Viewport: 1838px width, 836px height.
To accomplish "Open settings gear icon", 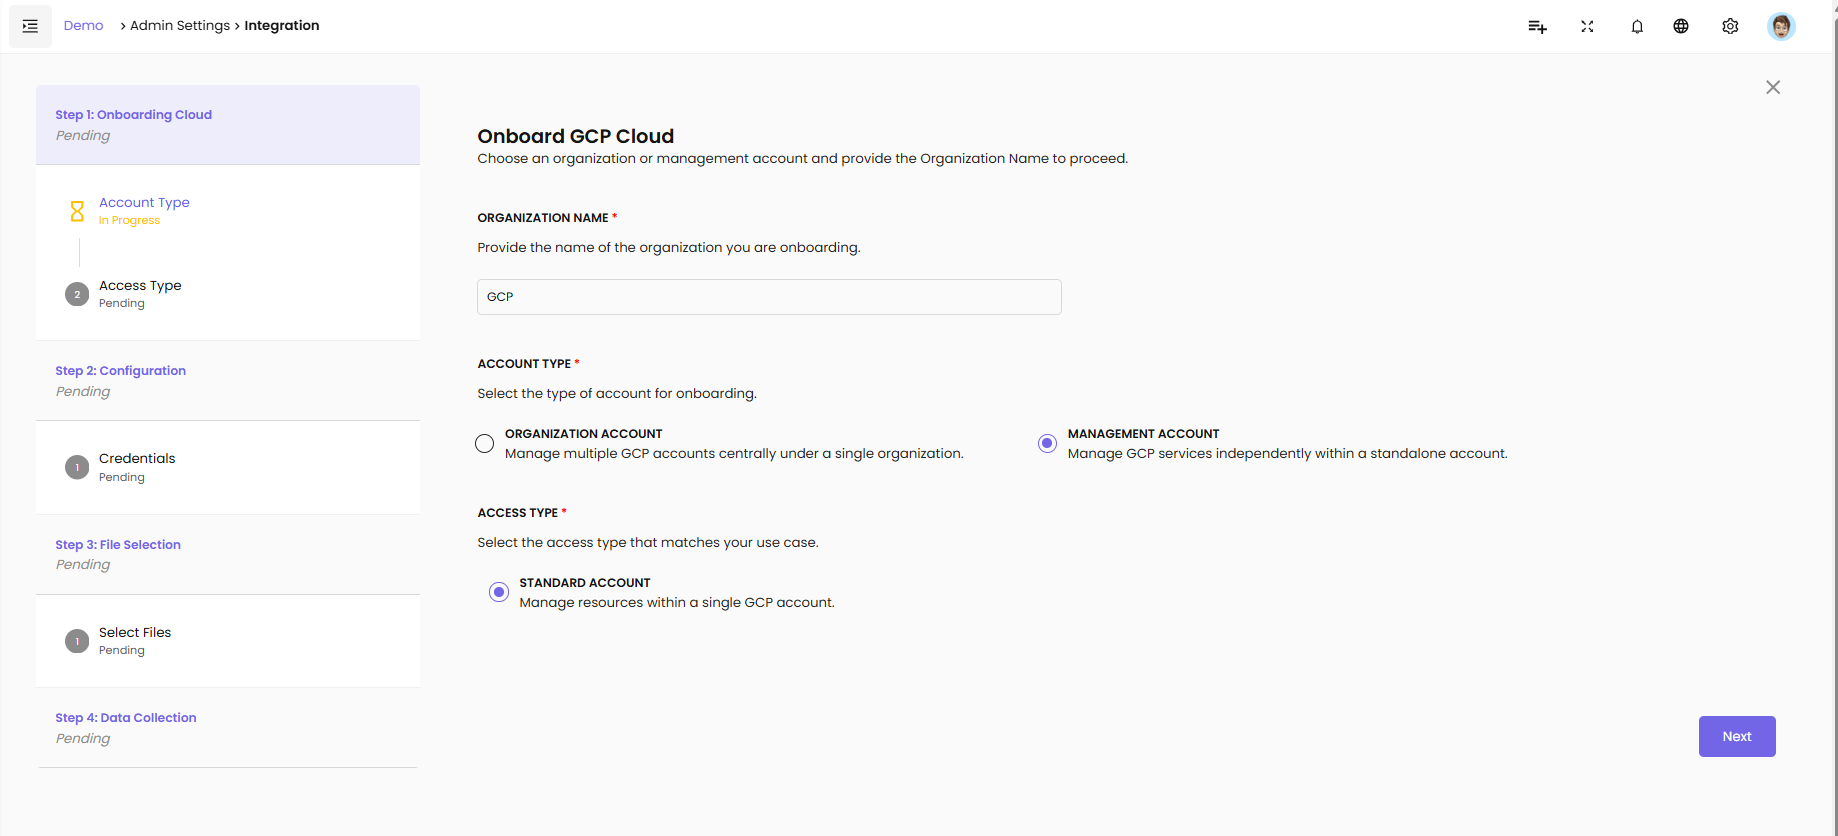I will click(1730, 27).
